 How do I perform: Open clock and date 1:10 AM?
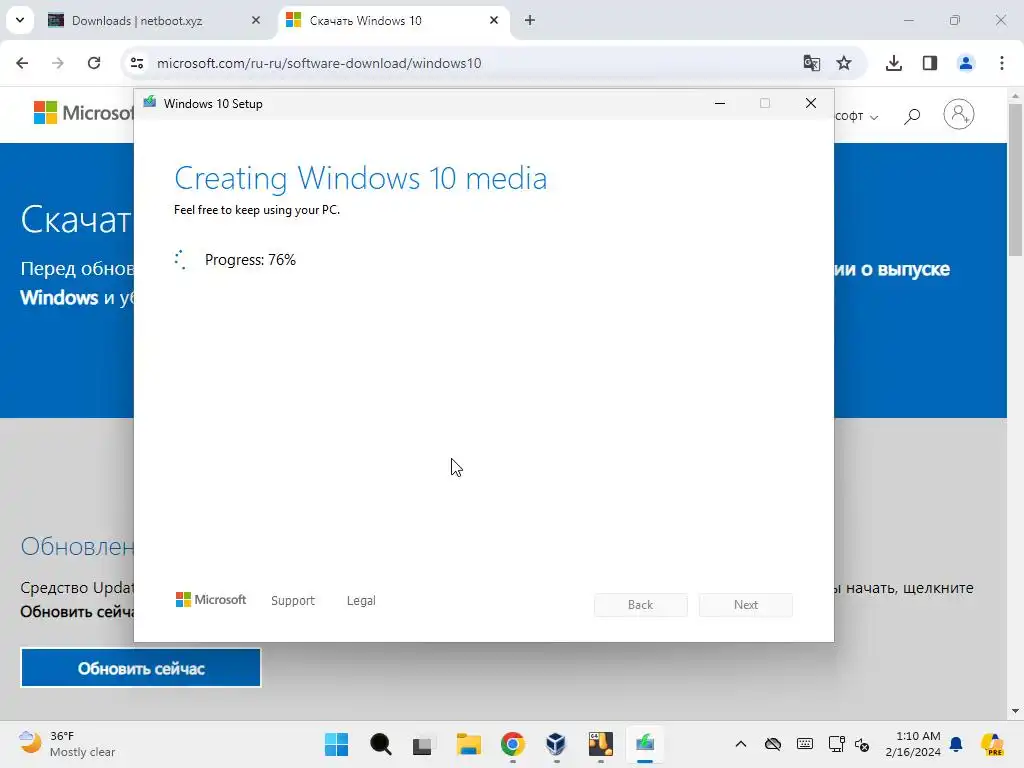[x=913, y=744]
